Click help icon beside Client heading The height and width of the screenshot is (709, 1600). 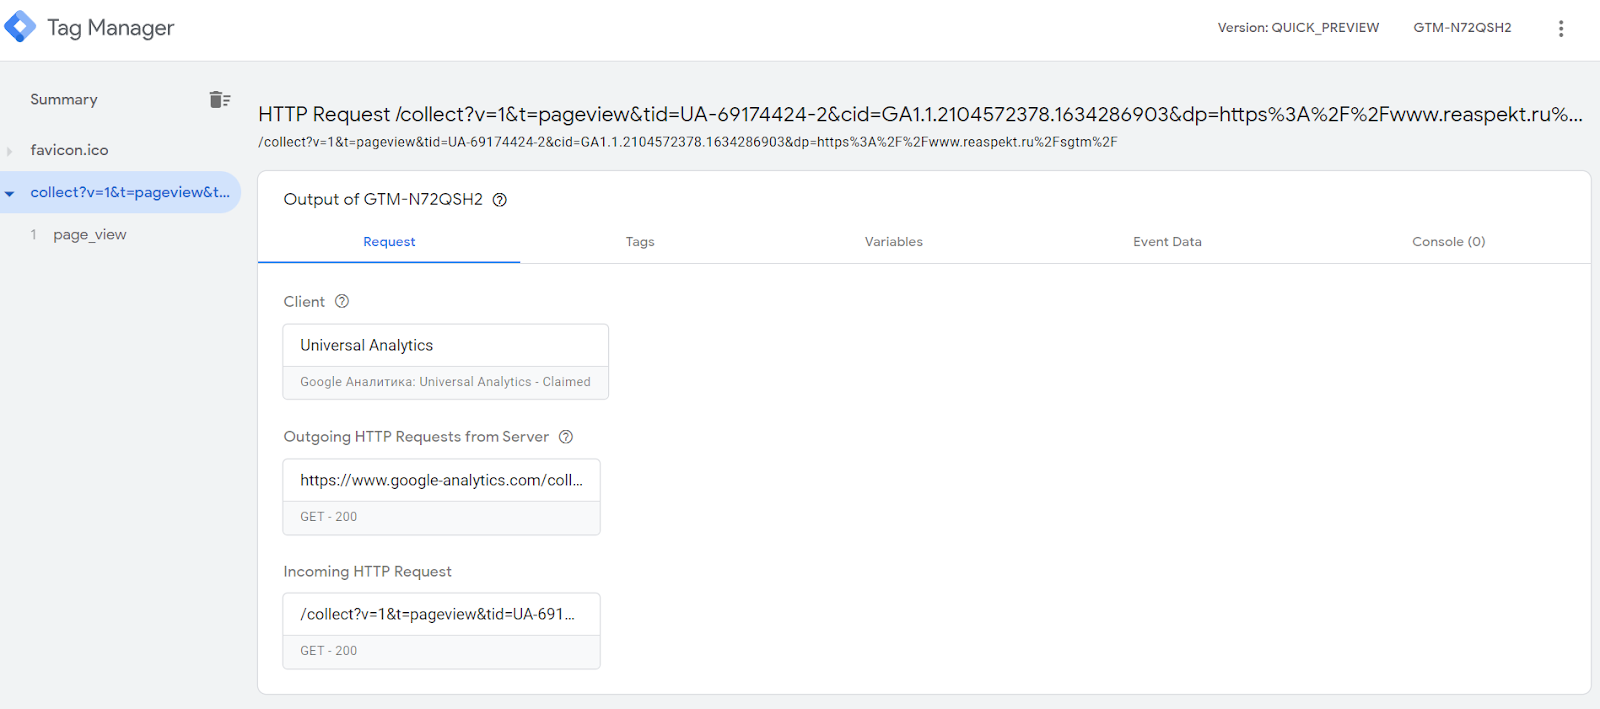[342, 301]
